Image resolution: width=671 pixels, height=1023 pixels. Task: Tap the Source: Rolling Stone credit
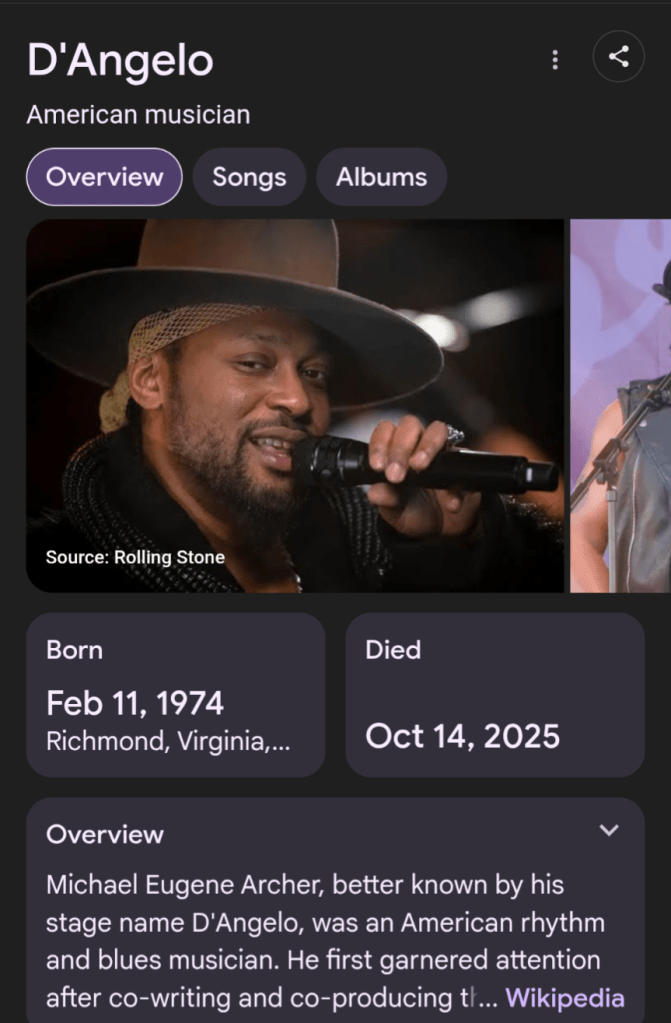coord(135,557)
